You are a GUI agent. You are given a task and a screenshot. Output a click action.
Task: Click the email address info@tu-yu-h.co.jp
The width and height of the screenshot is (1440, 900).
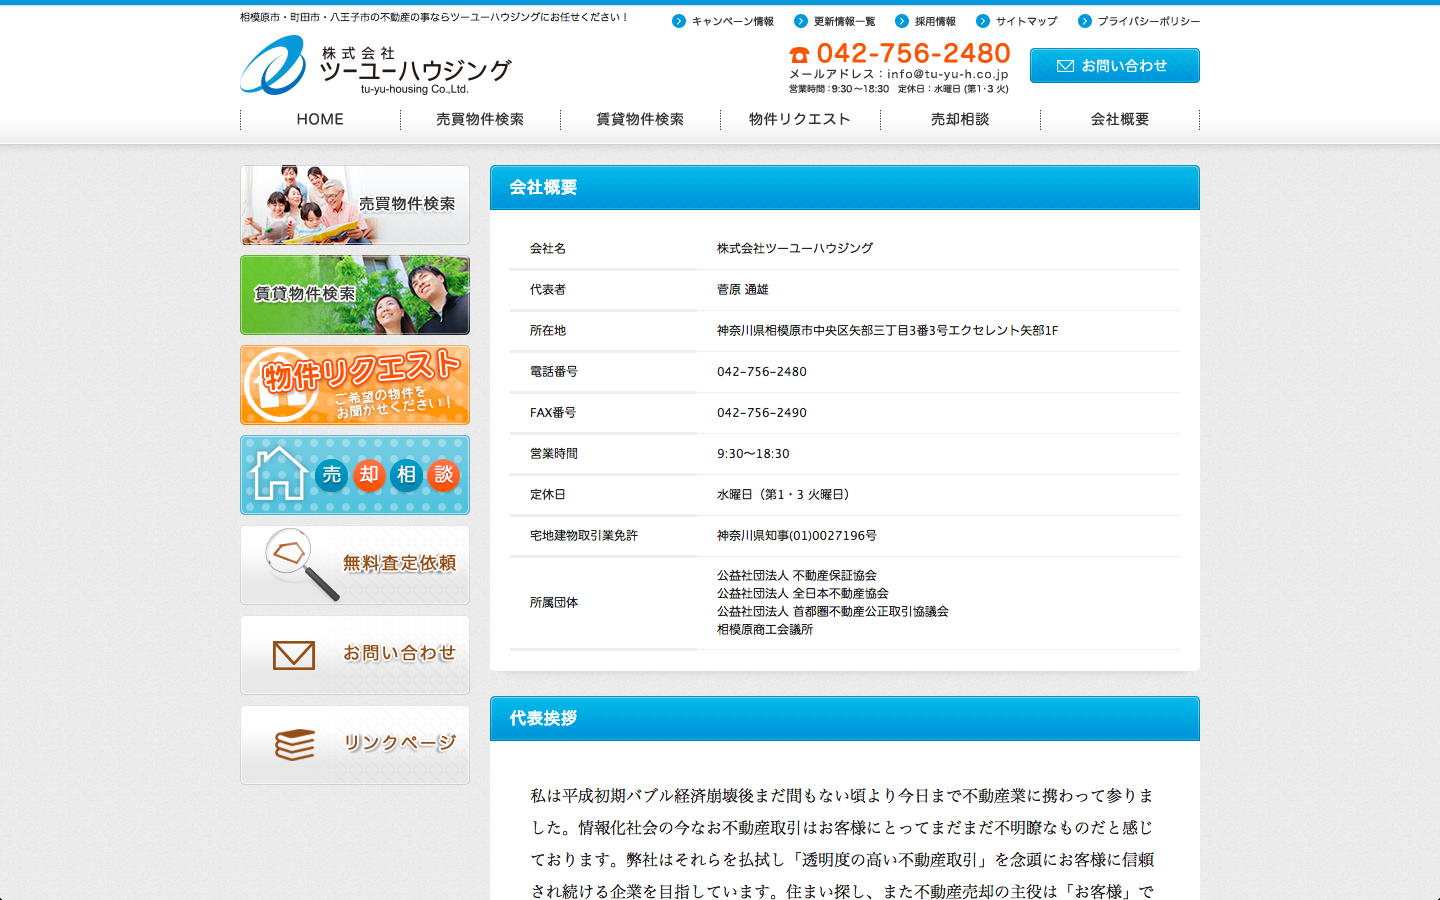[947, 74]
